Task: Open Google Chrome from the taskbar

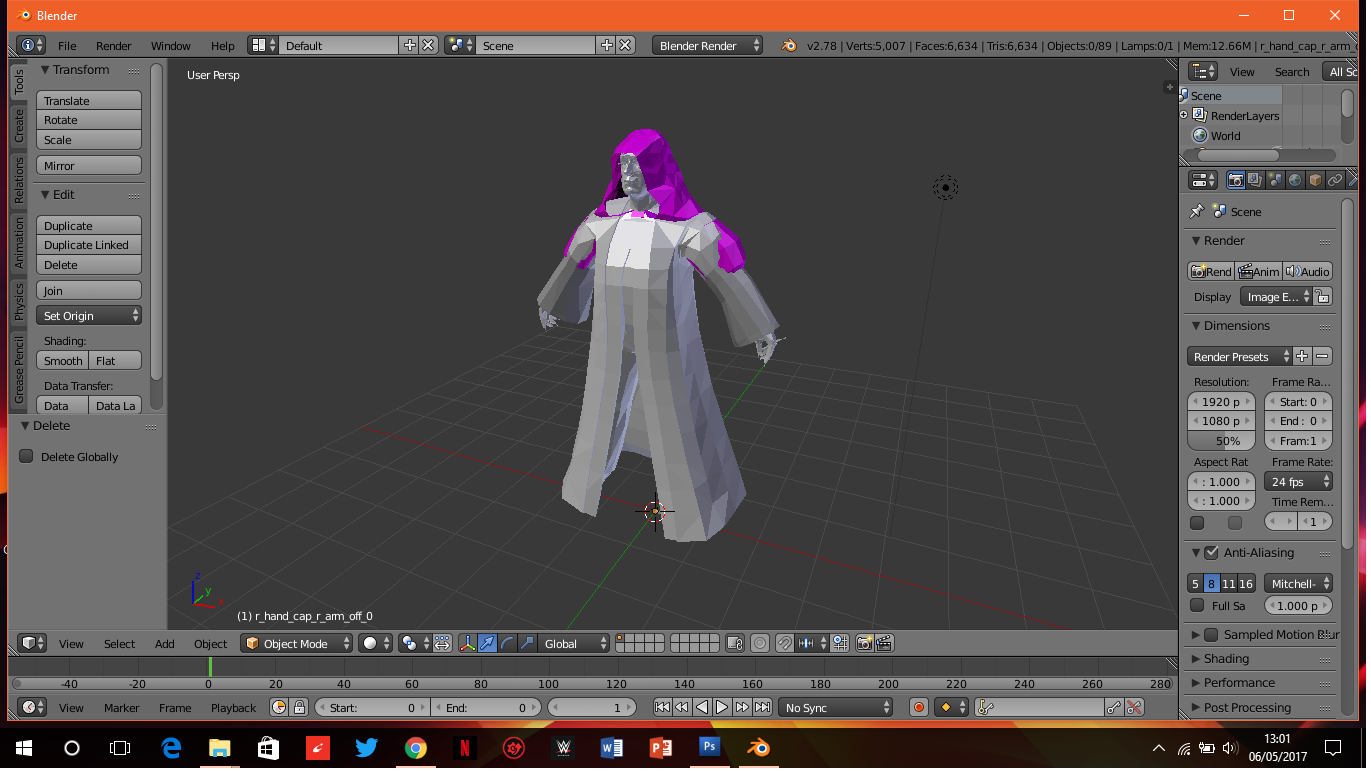Action: 416,748
